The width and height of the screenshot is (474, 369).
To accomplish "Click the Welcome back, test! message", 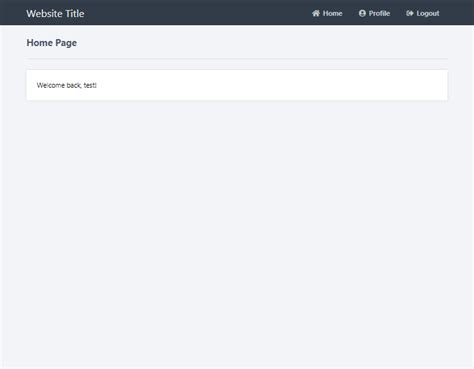I will (67, 85).
